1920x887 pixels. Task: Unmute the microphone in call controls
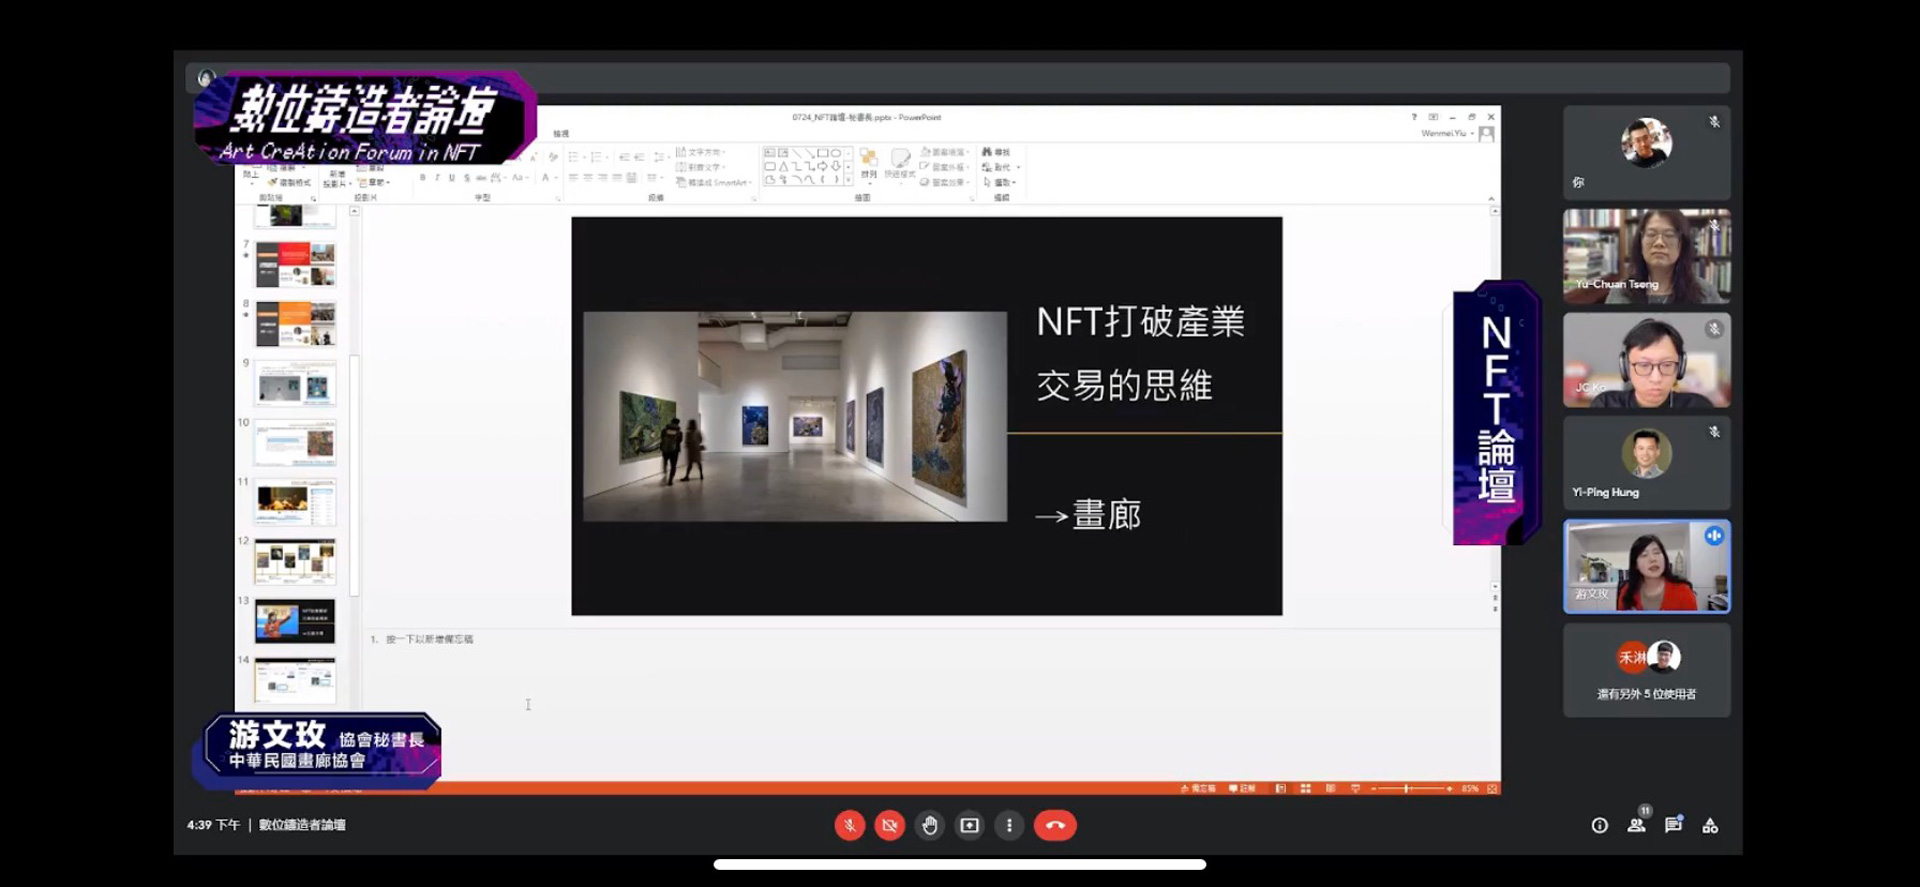[849, 825]
